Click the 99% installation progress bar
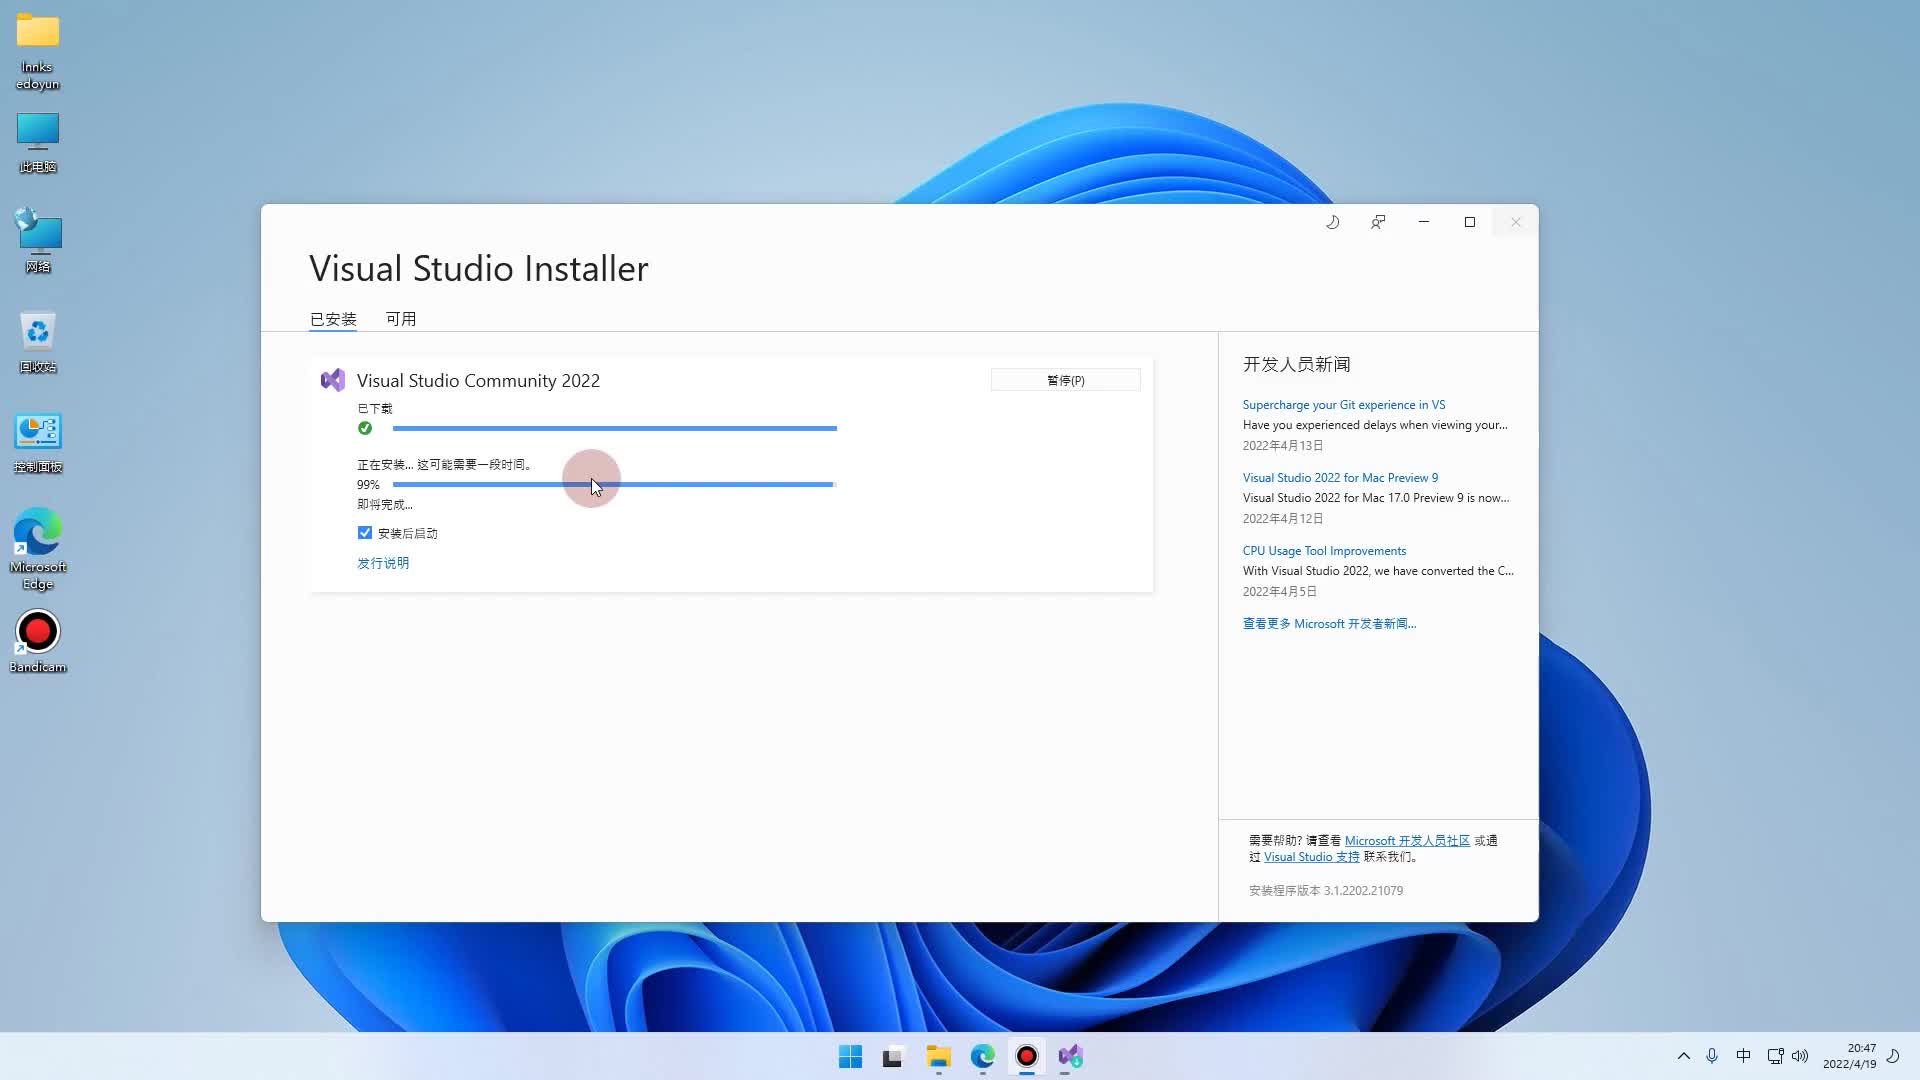1920x1080 pixels. pyautogui.click(x=615, y=484)
